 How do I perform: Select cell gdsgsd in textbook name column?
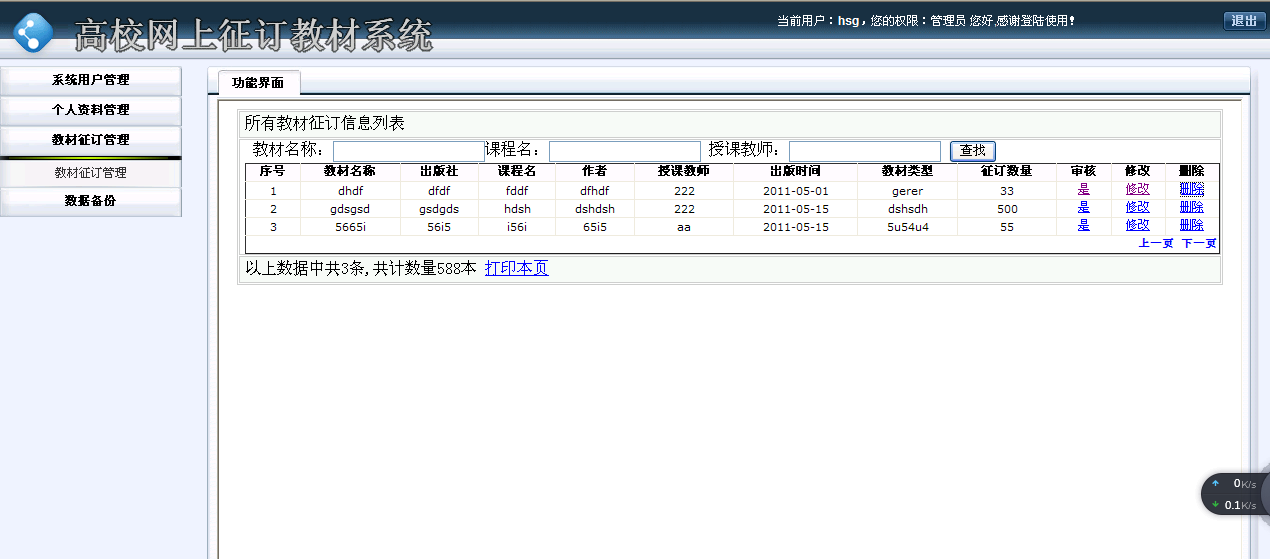(350, 209)
